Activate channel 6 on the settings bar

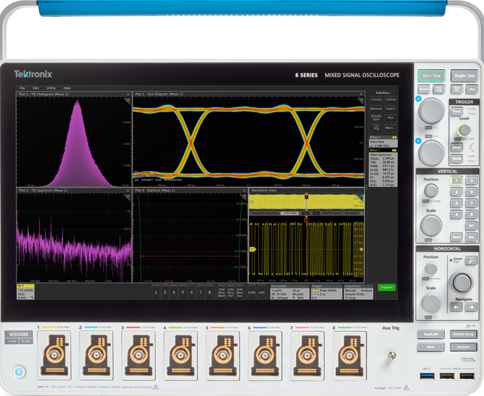[x=192, y=292]
